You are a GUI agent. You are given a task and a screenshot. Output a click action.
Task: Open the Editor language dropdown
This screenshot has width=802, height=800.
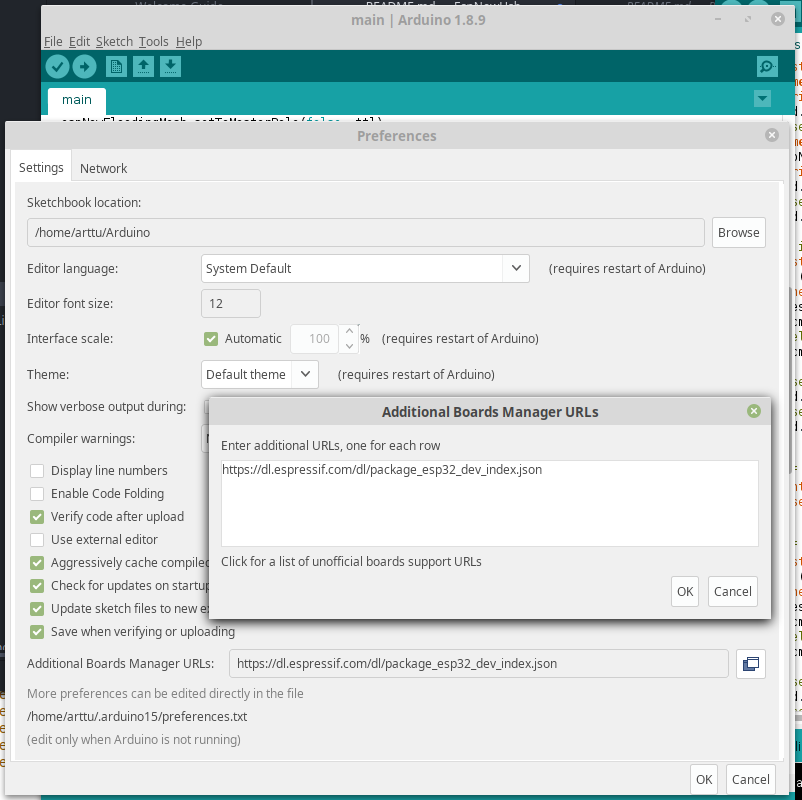pyautogui.click(x=365, y=269)
